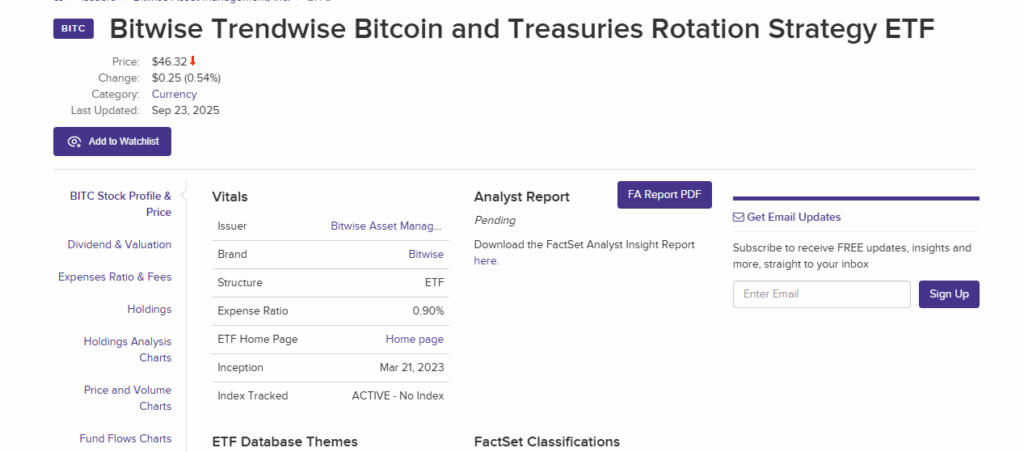Viewport: 1024px width, 452px height.
Task: Click the eye icon on the watchlist button
Action: 74,142
